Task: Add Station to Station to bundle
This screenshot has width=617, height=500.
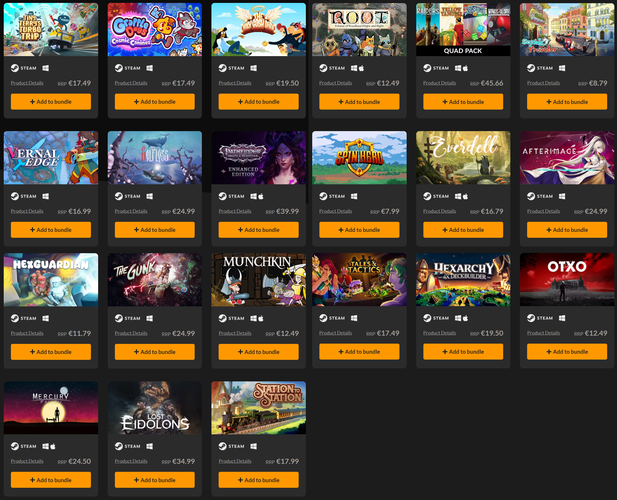Action: (259, 480)
